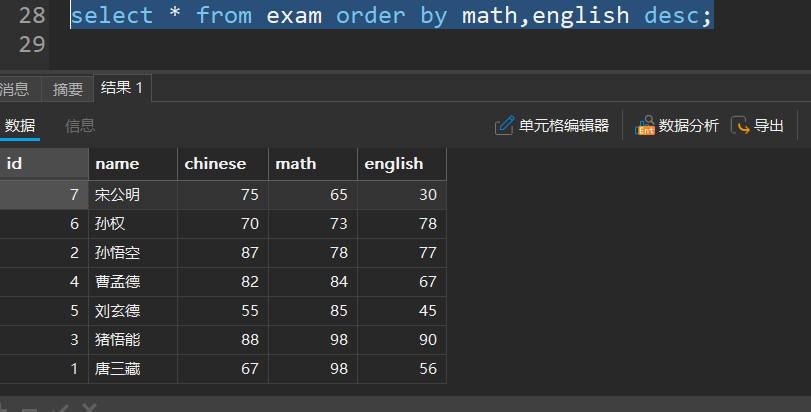The image size is (811, 412).
Task: Click math score 84 for 曹孟德
Action: coord(313,282)
